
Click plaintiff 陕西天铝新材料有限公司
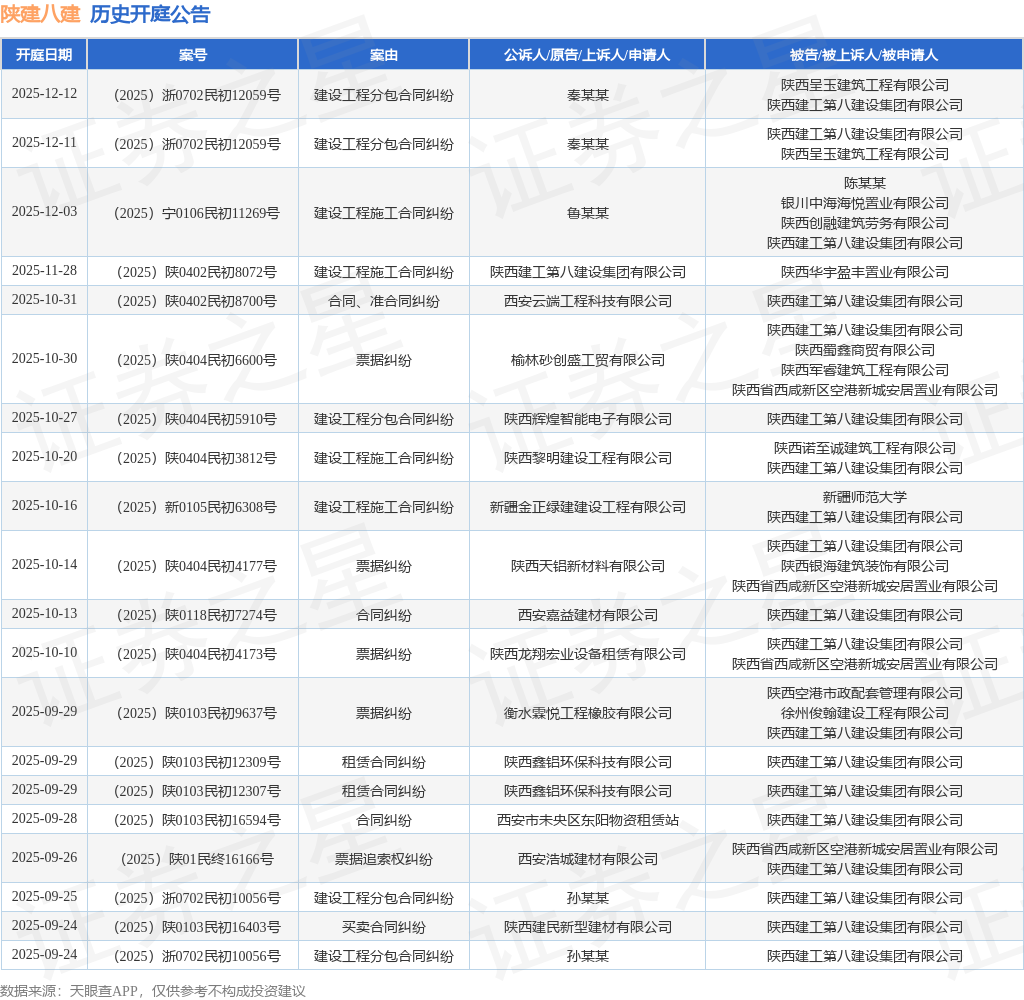tap(588, 566)
